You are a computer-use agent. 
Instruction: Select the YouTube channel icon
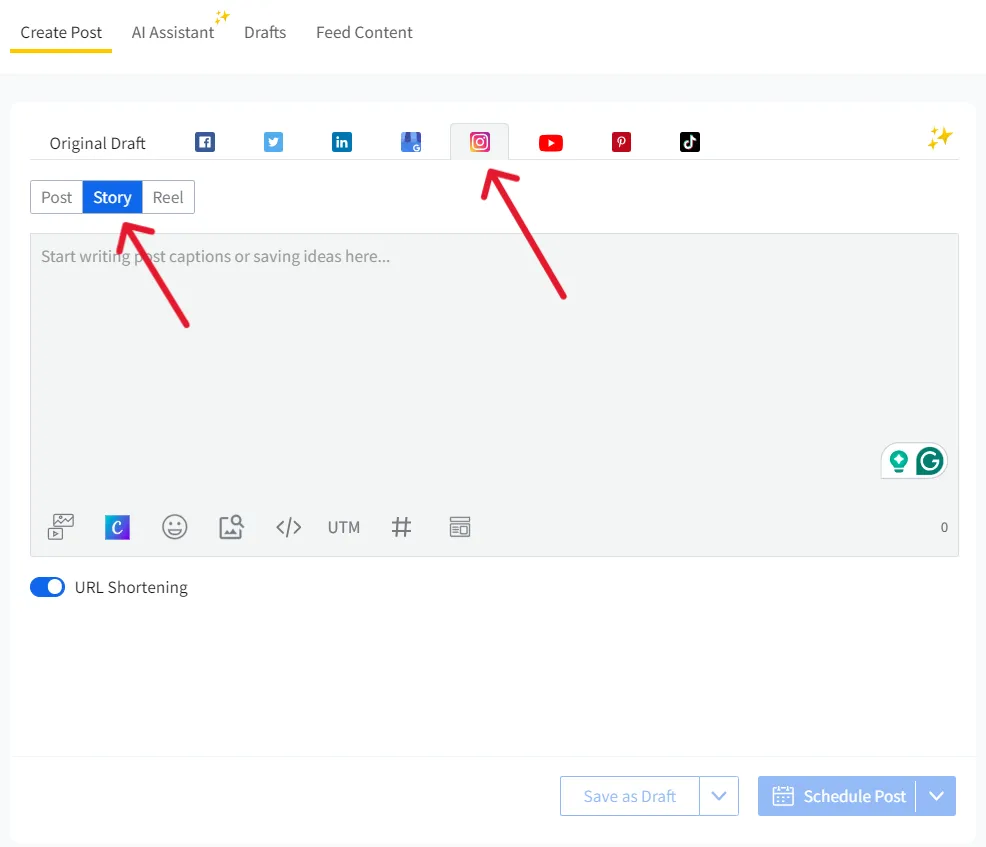click(x=550, y=142)
